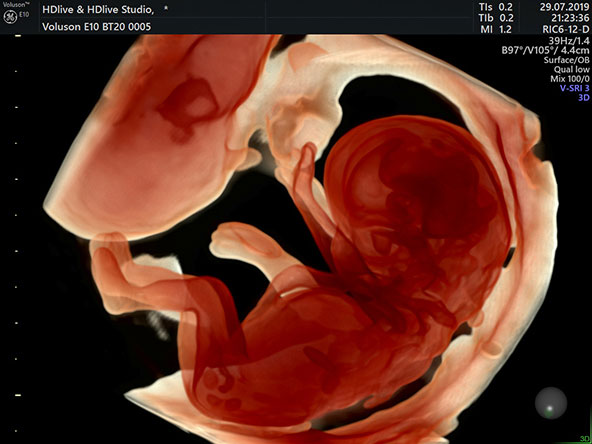The image size is (592, 444).
Task: Click the 29.07.2019 date display
Action: (x=564, y=7)
